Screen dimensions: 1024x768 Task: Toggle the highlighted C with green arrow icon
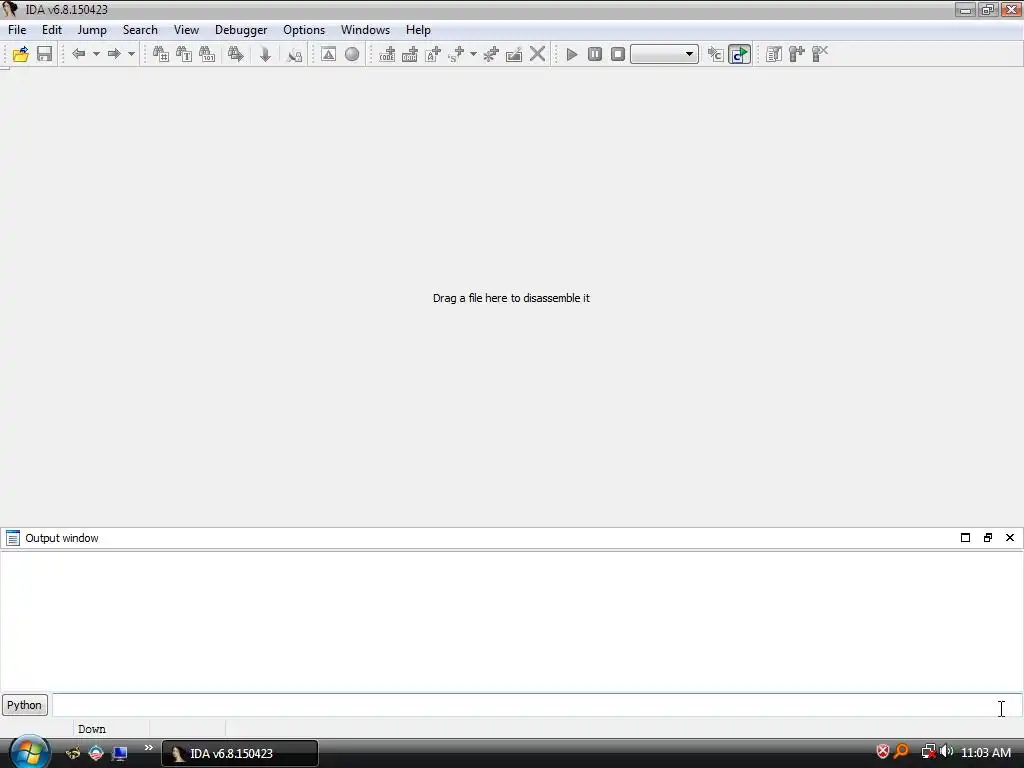739,54
